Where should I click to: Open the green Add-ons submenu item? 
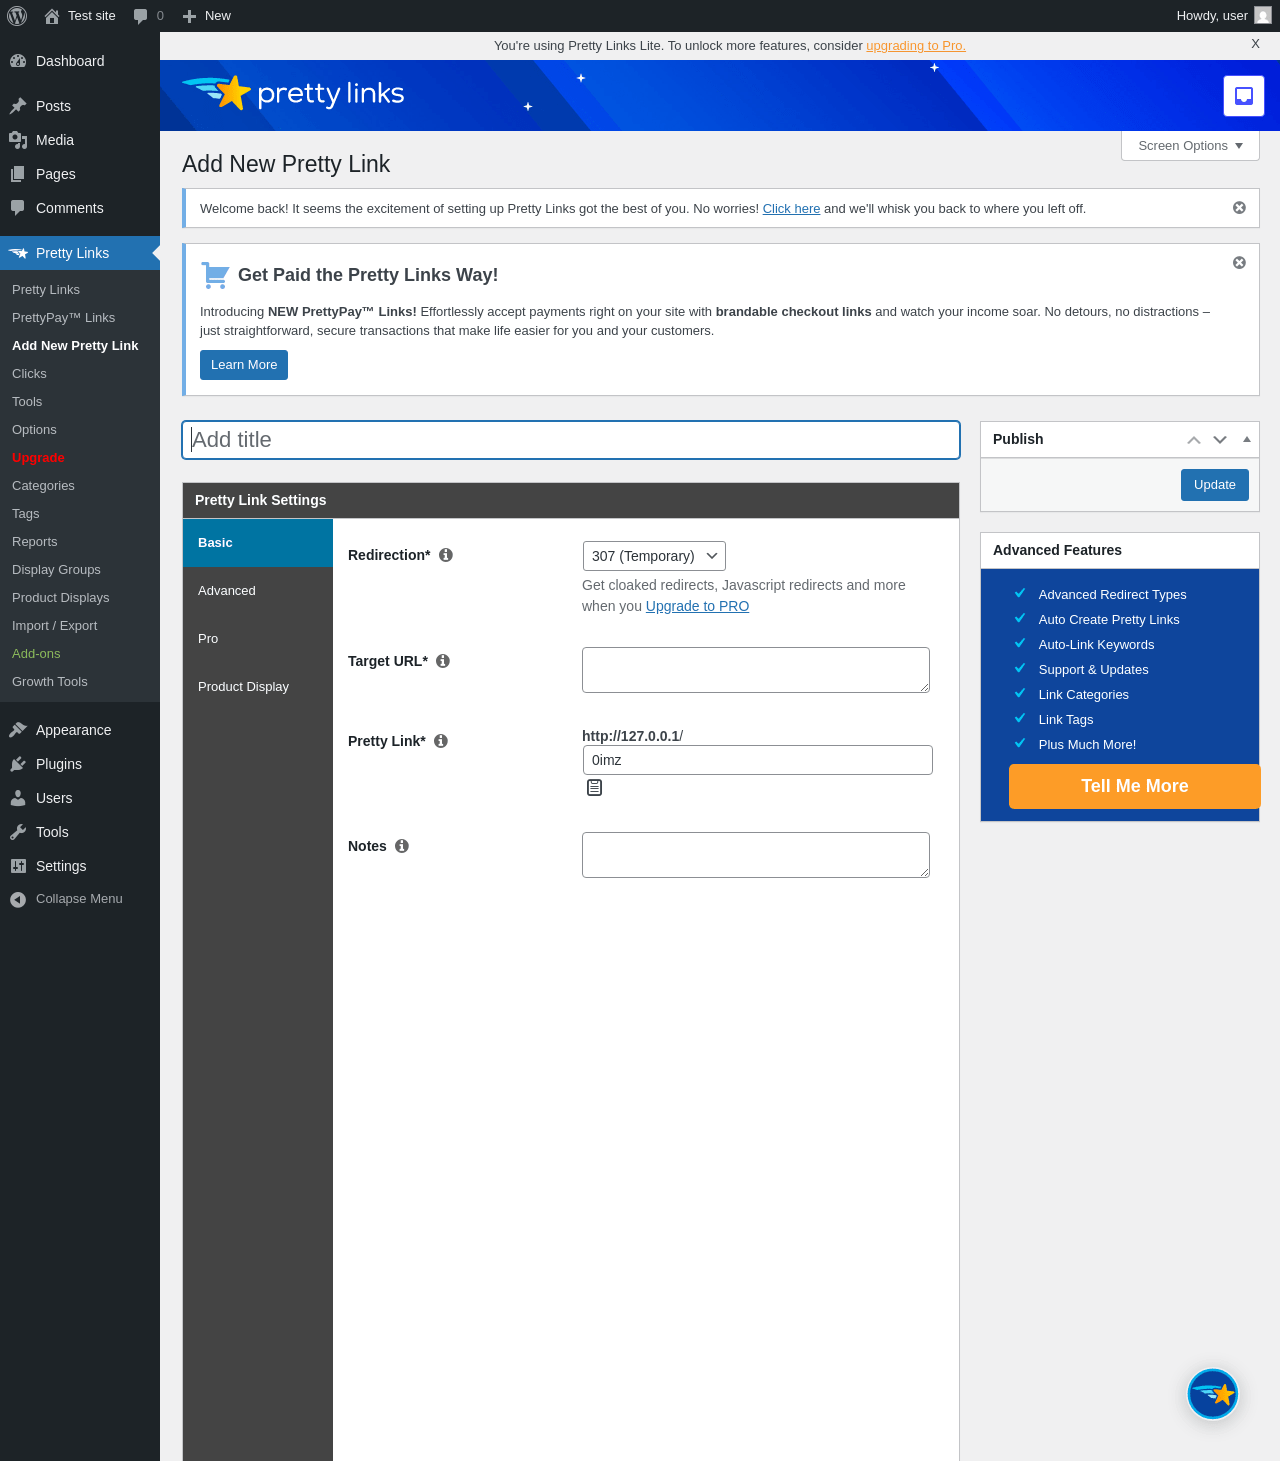(80, 654)
